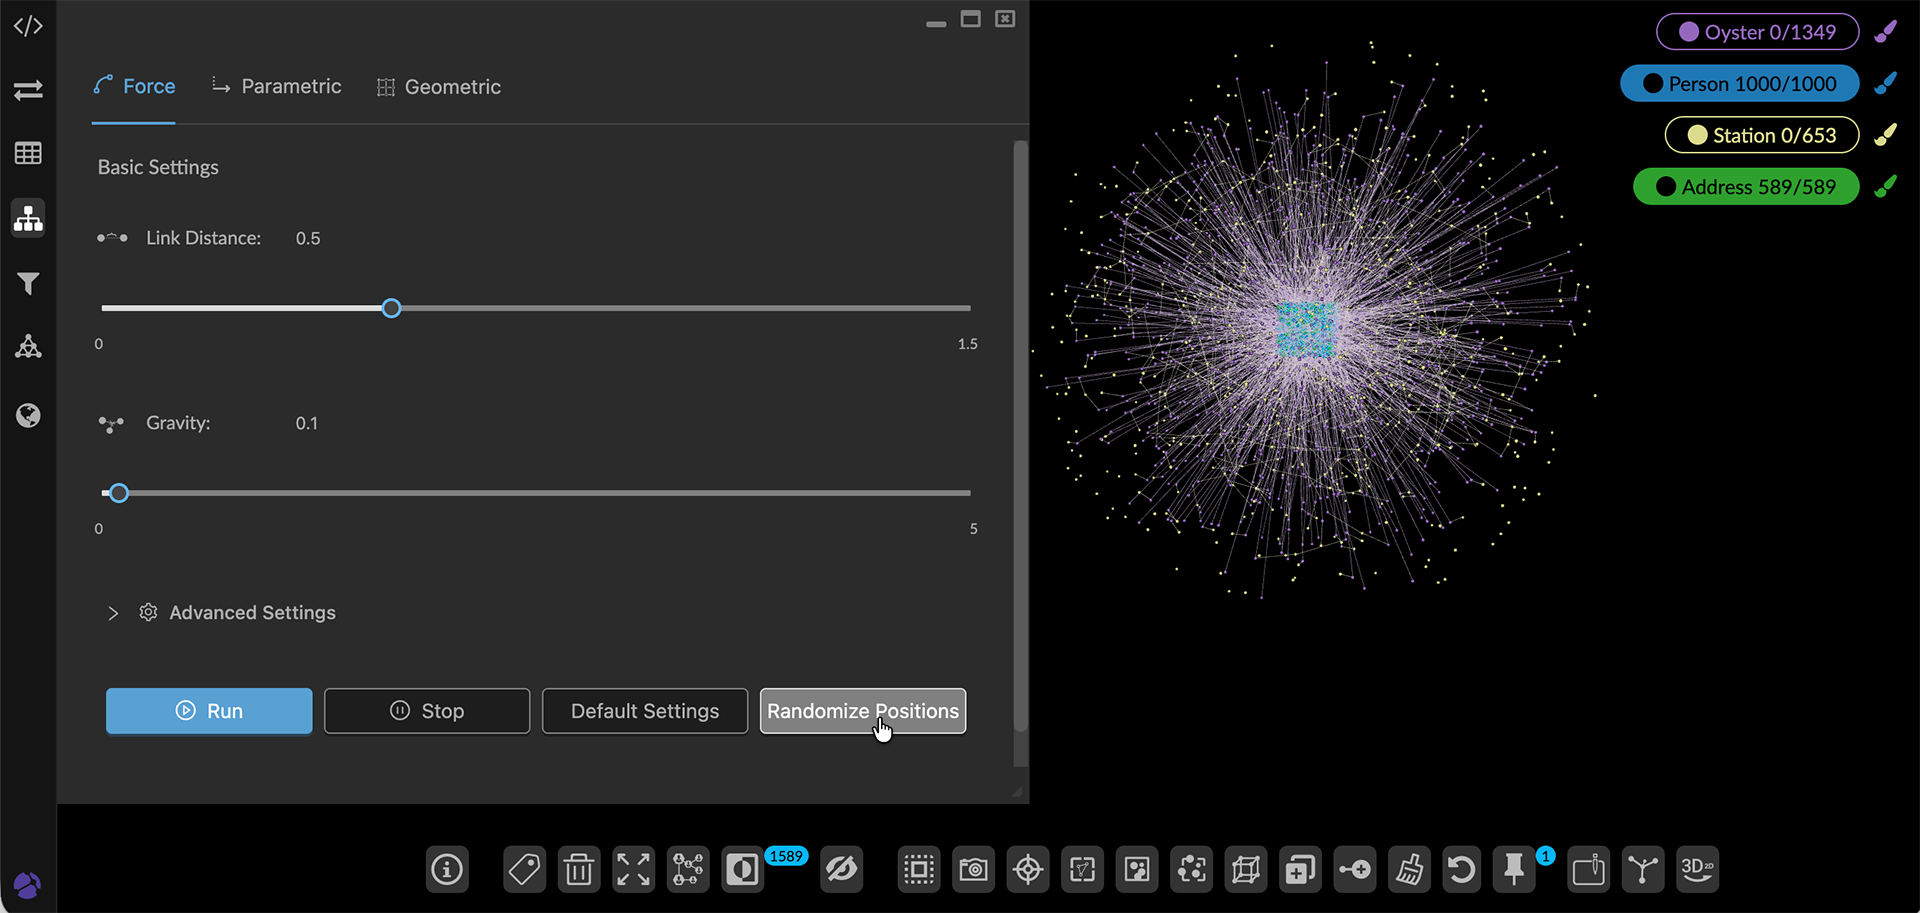This screenshot has height=913, width=1920.
Task: Open the info icon in bottom toolbar
Action: tap(447, 870)
